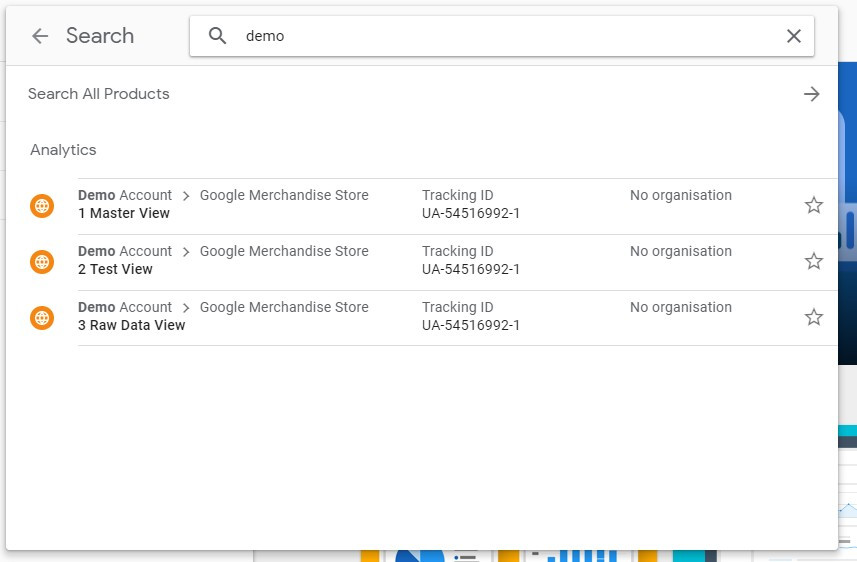Screen dimensions: 857x562
Task: Click the orange globe icon for 1 Master View
Action: (x=42, y=206)
